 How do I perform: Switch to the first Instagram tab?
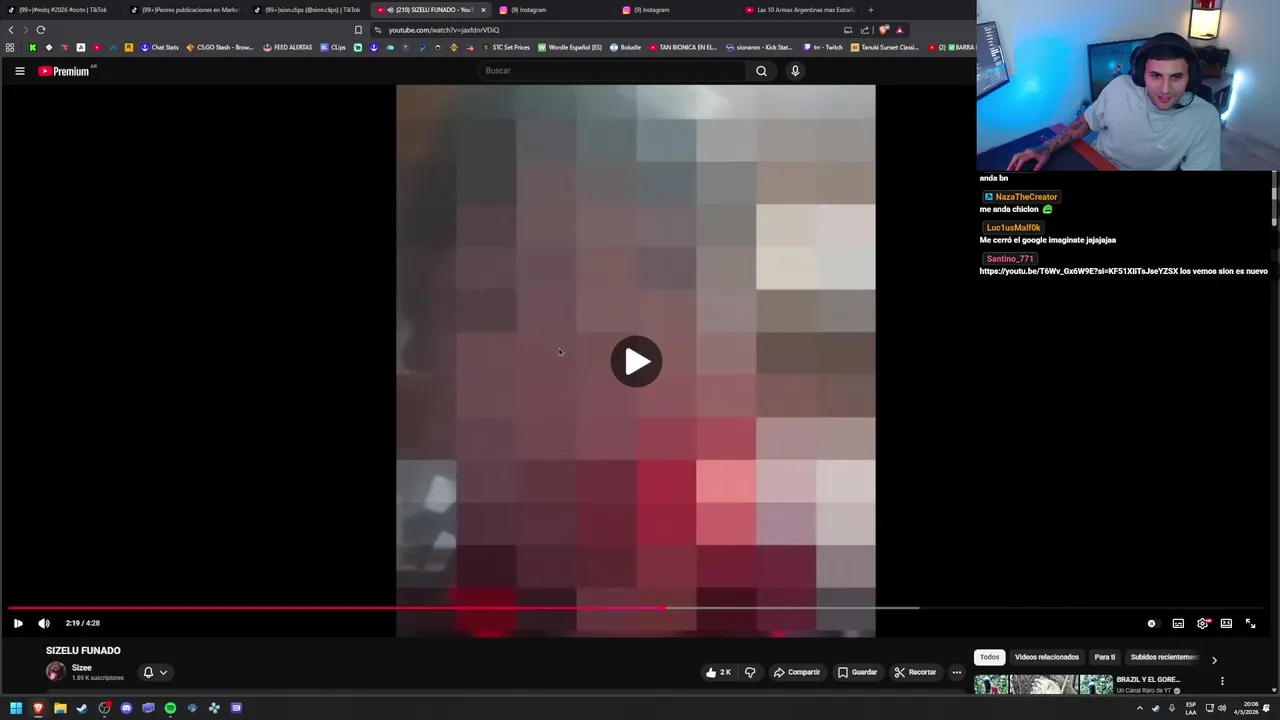click(553, 10)
